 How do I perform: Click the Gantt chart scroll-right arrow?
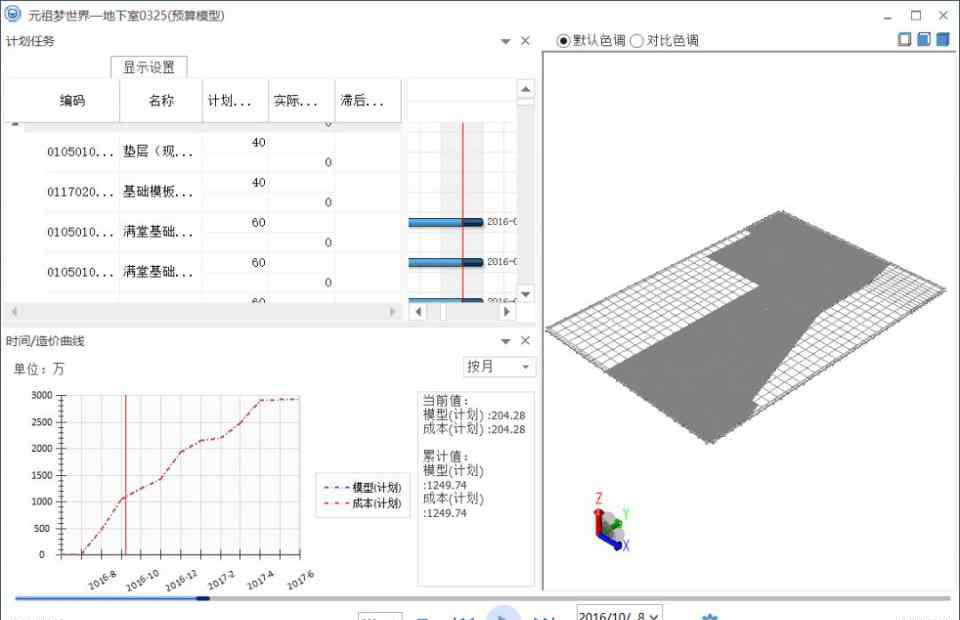point(506,312)
